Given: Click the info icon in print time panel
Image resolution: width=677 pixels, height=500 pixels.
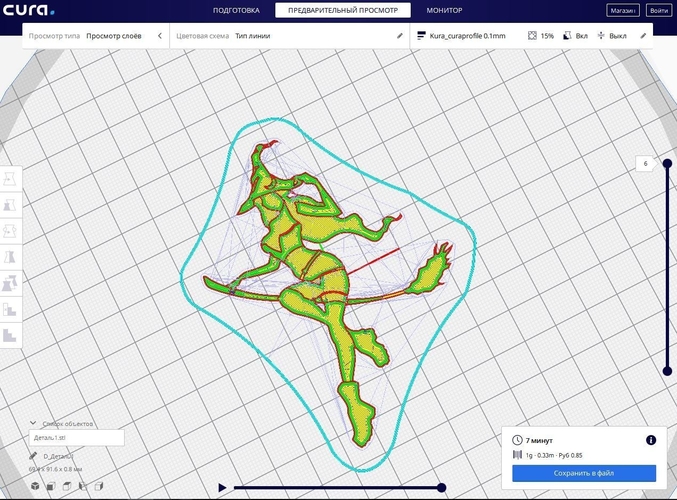Looking at the screenshot, I should (x=651, y=440).
